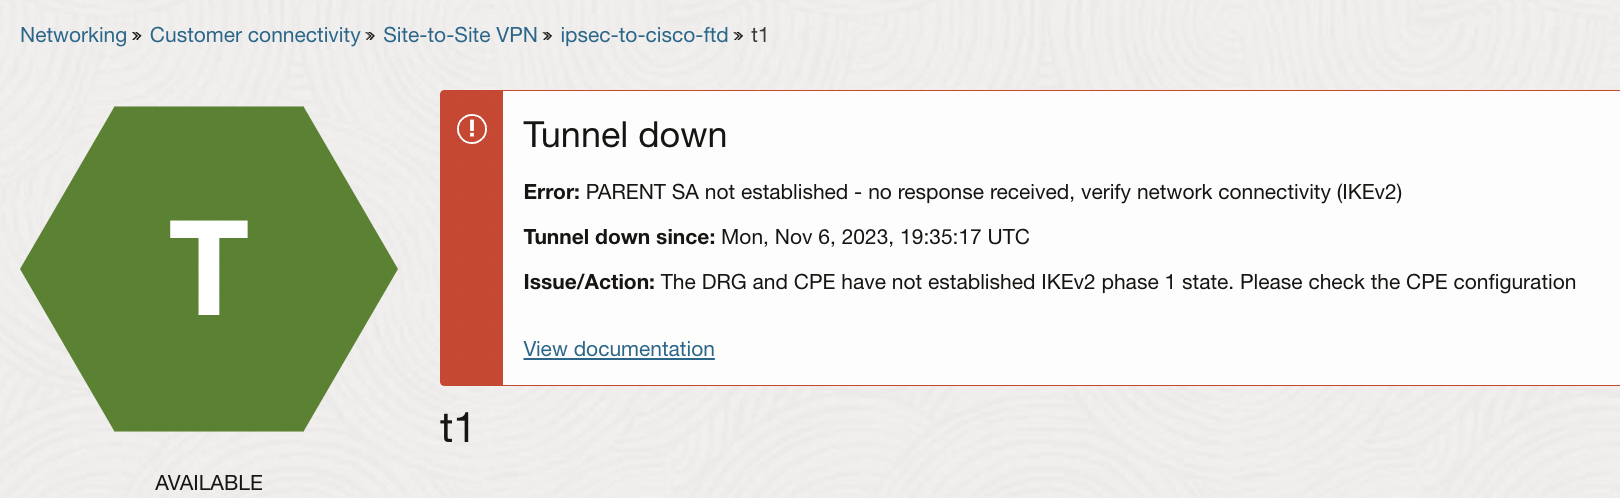
Task: Open the ipsec-to-cisco-ftd breadcrumb link
Action: coord(644,35)
